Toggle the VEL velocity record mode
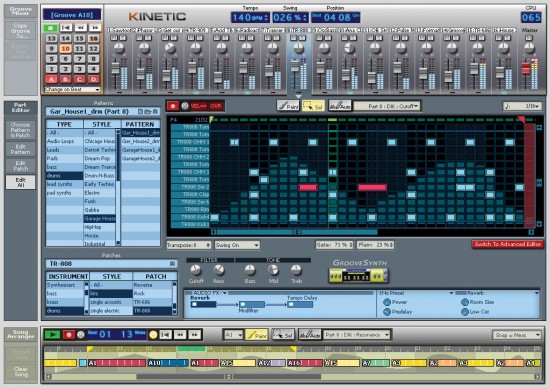The width and height of the screenshot is (550, 388). tap(199, 106)
